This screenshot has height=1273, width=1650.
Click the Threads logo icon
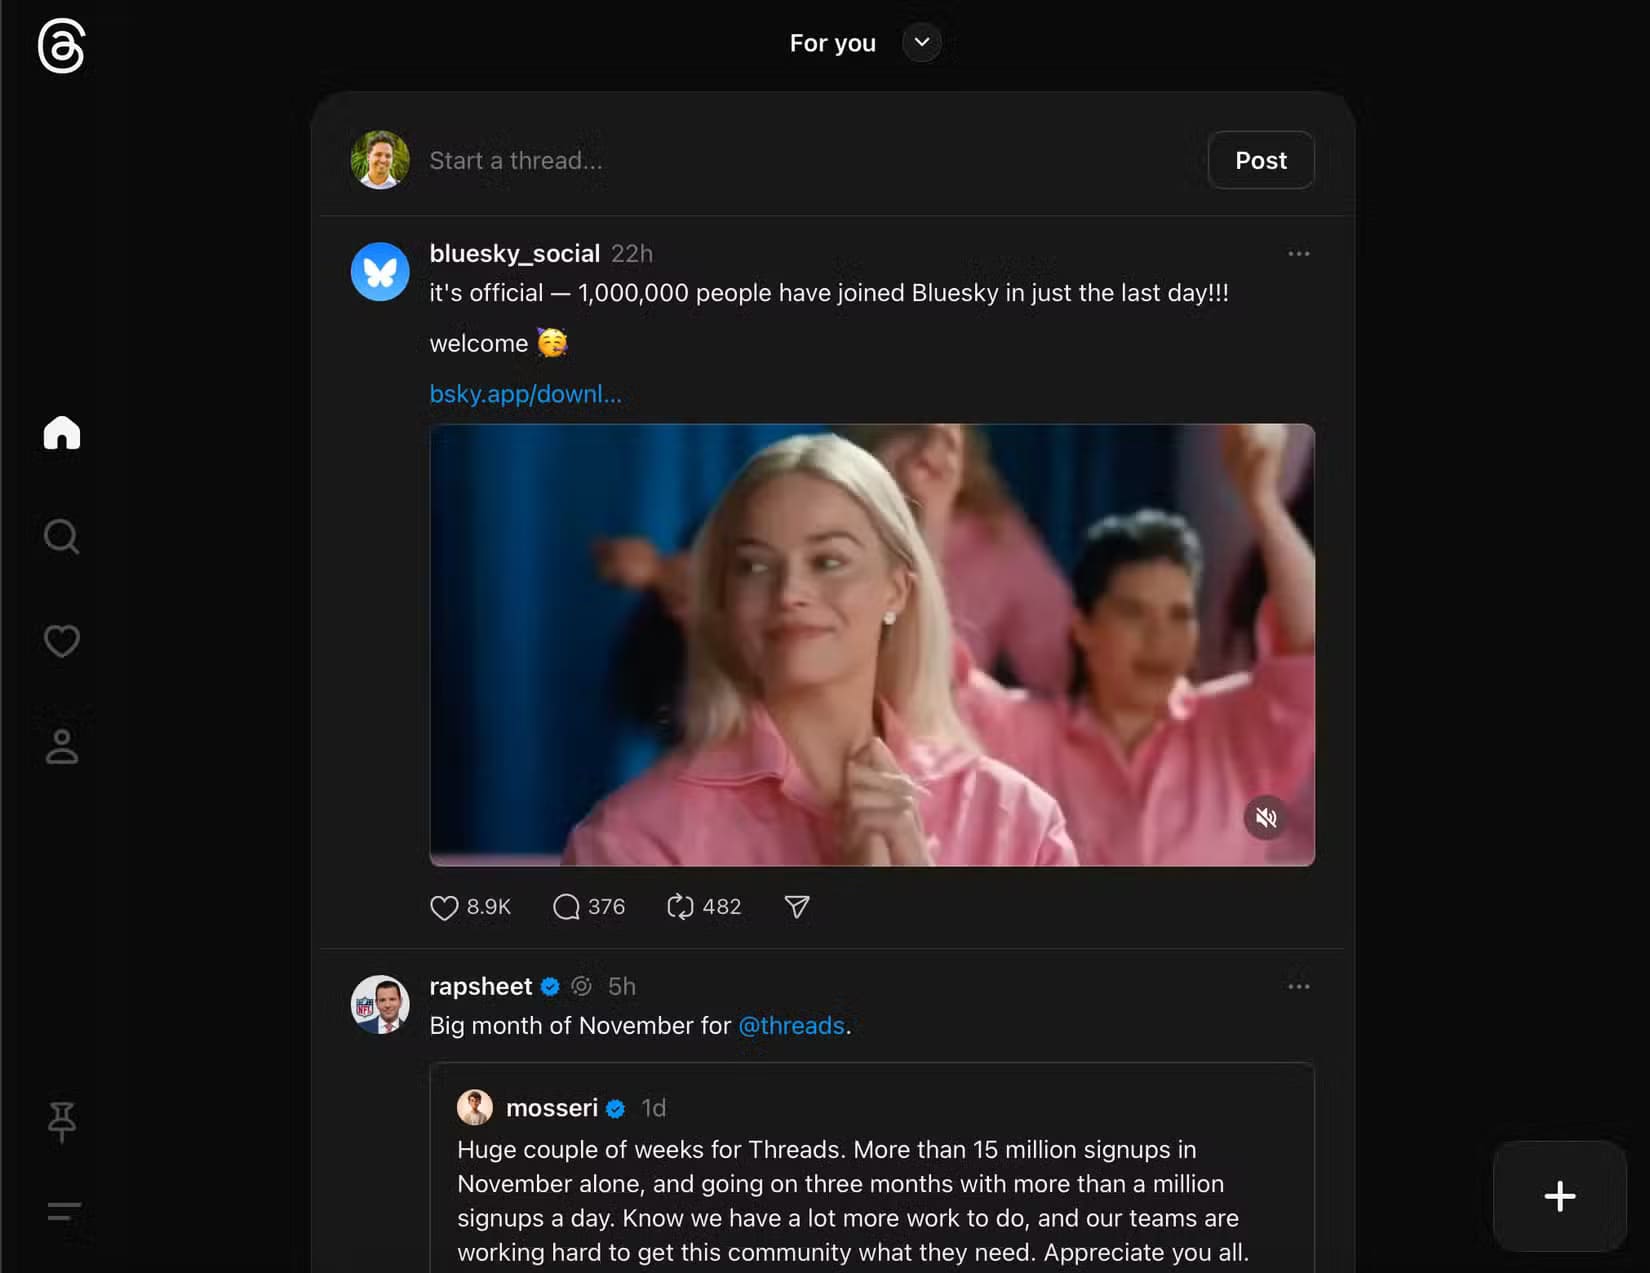61,47
